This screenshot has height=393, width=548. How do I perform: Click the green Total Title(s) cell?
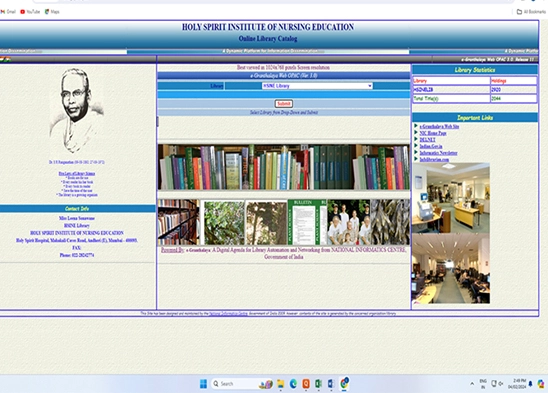(451, 99)
